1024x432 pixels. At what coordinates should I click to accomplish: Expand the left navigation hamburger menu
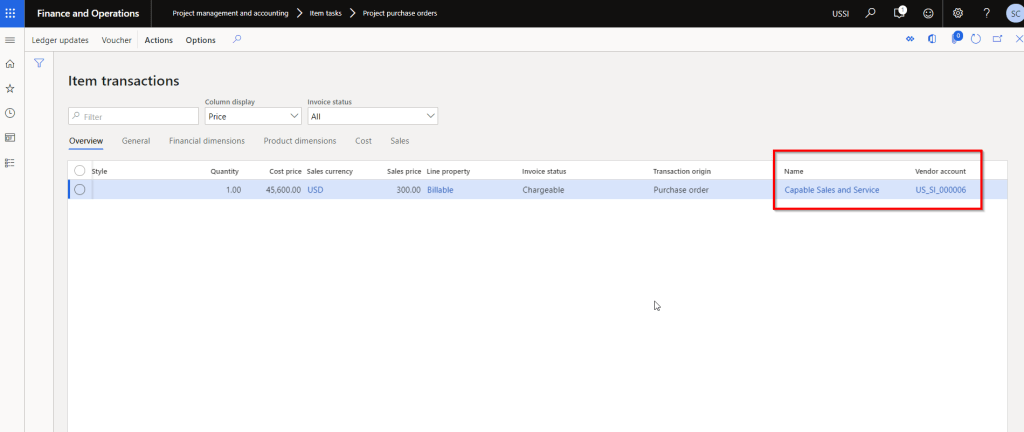point(10,40)
